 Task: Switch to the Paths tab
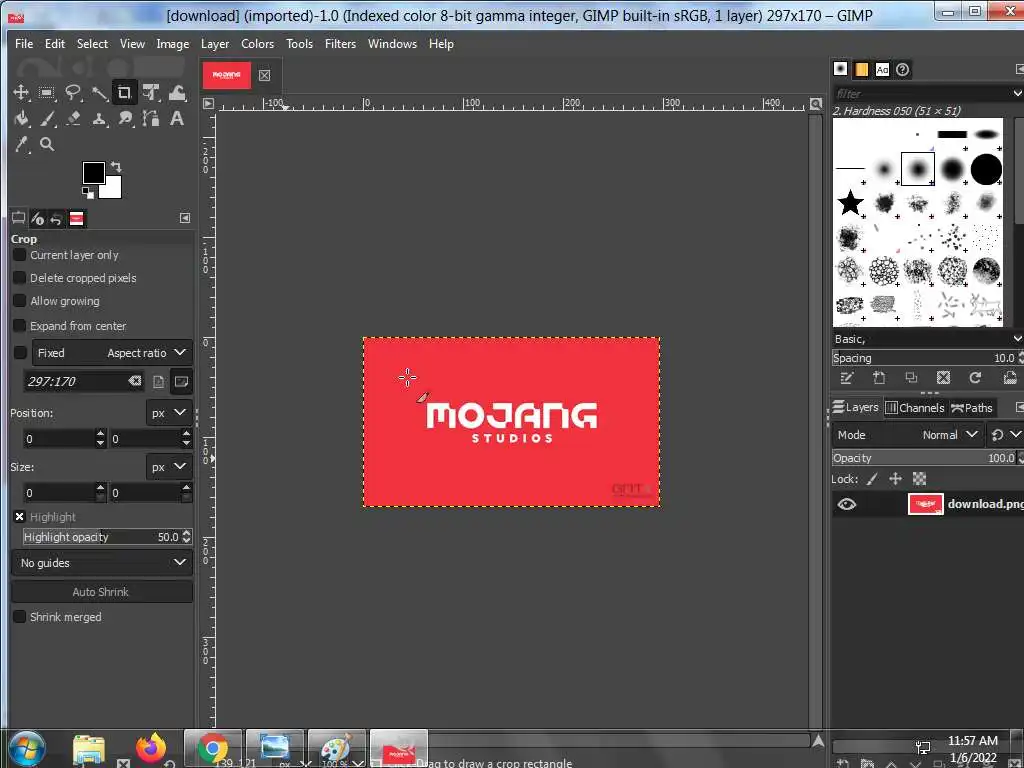click(x=972, y=408)
